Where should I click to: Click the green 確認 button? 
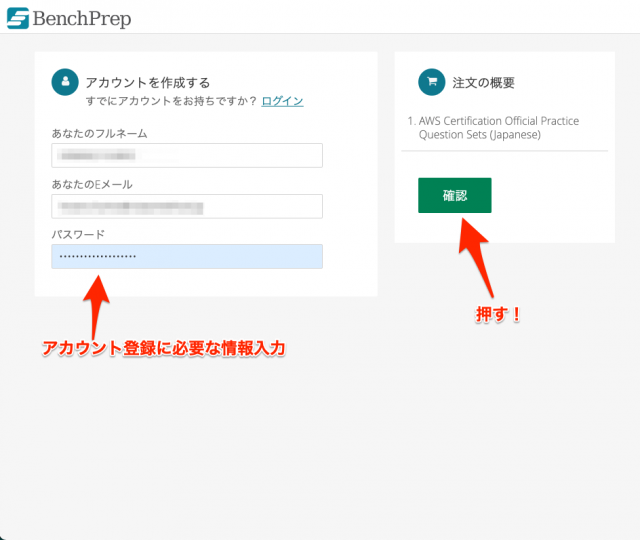pos(455,196)
